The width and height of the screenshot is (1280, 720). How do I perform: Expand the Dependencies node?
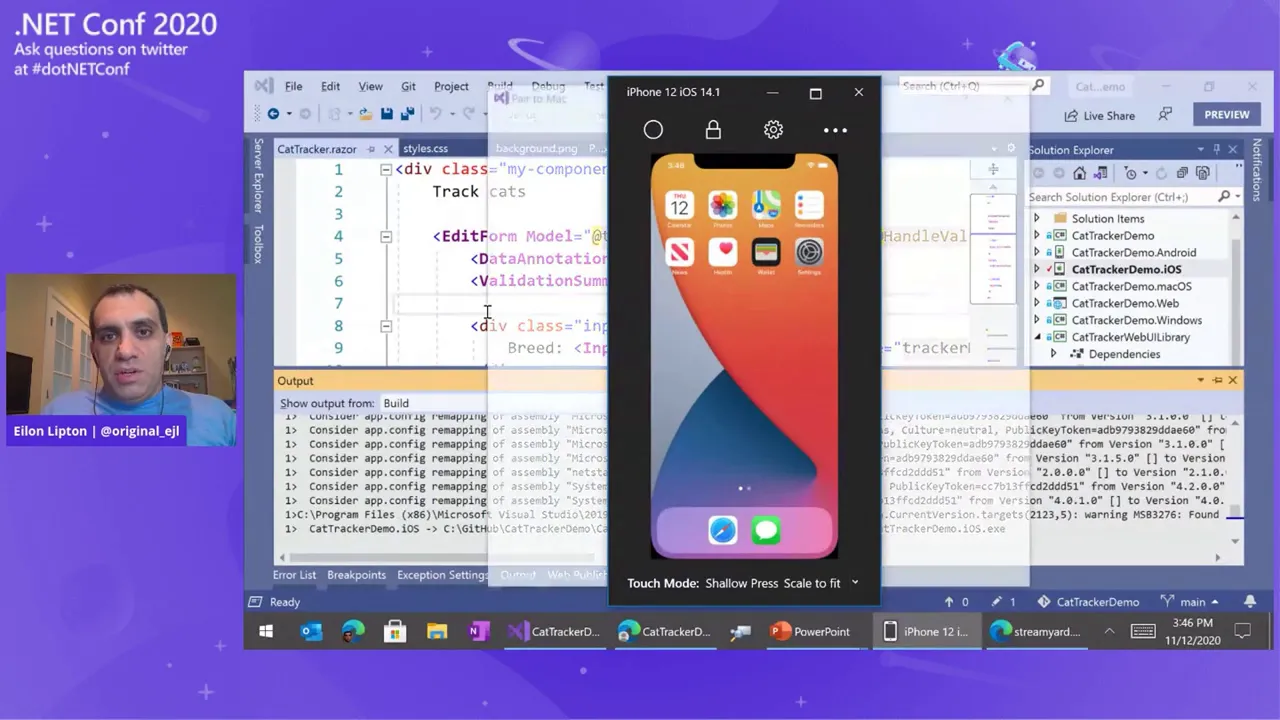tap(1053, 354)
